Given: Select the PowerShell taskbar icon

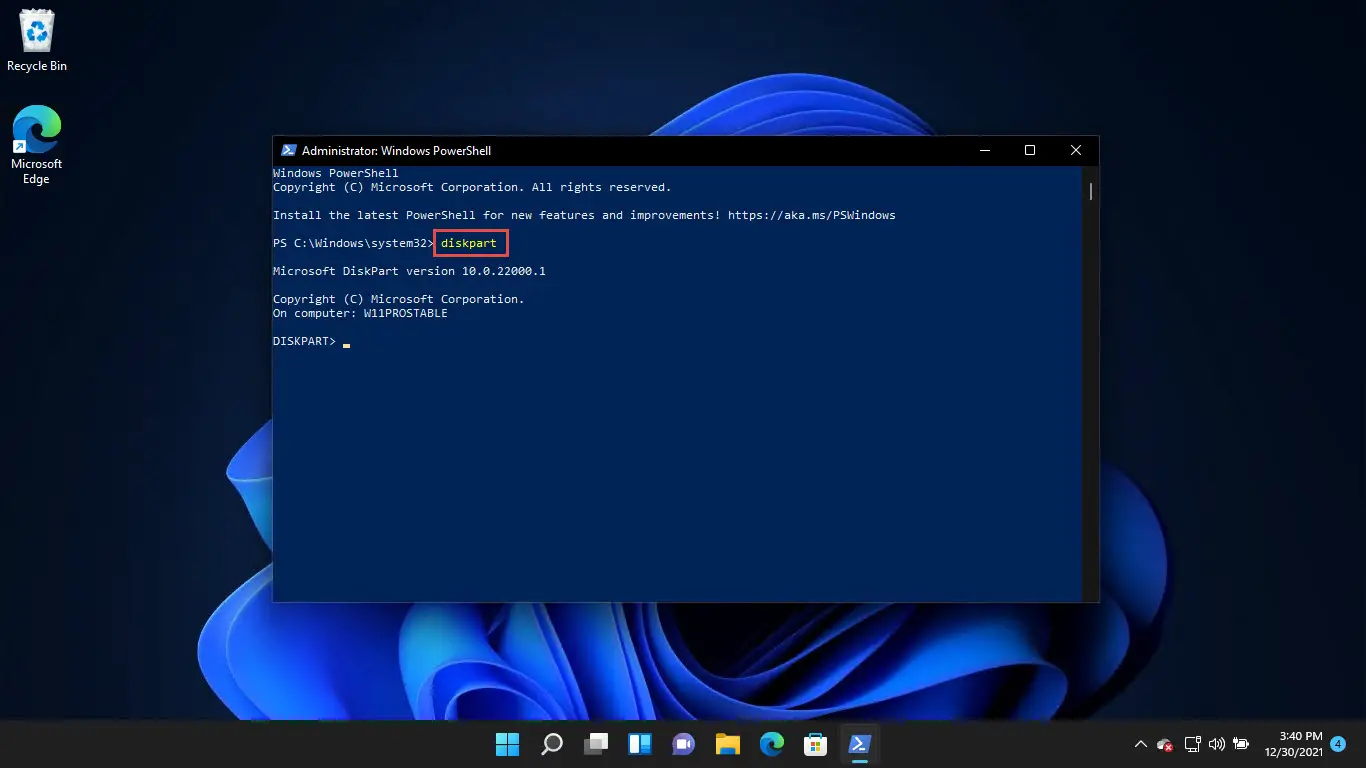Looking at the screenshot, I should [859, 744].
